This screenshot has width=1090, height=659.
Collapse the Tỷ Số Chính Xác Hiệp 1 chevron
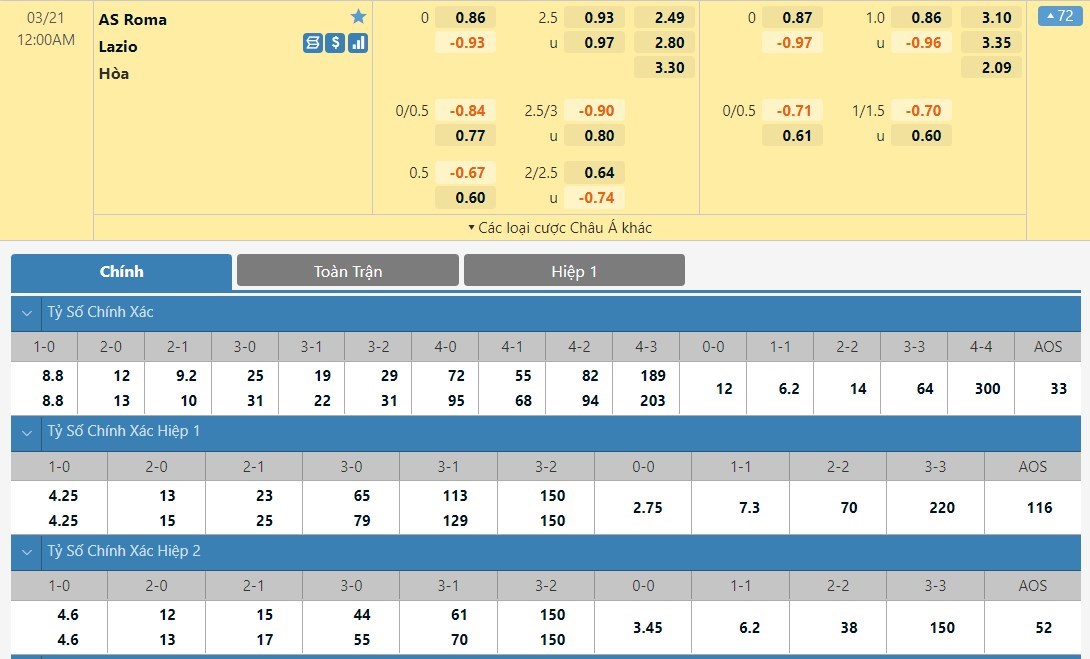tap(27, 432)
